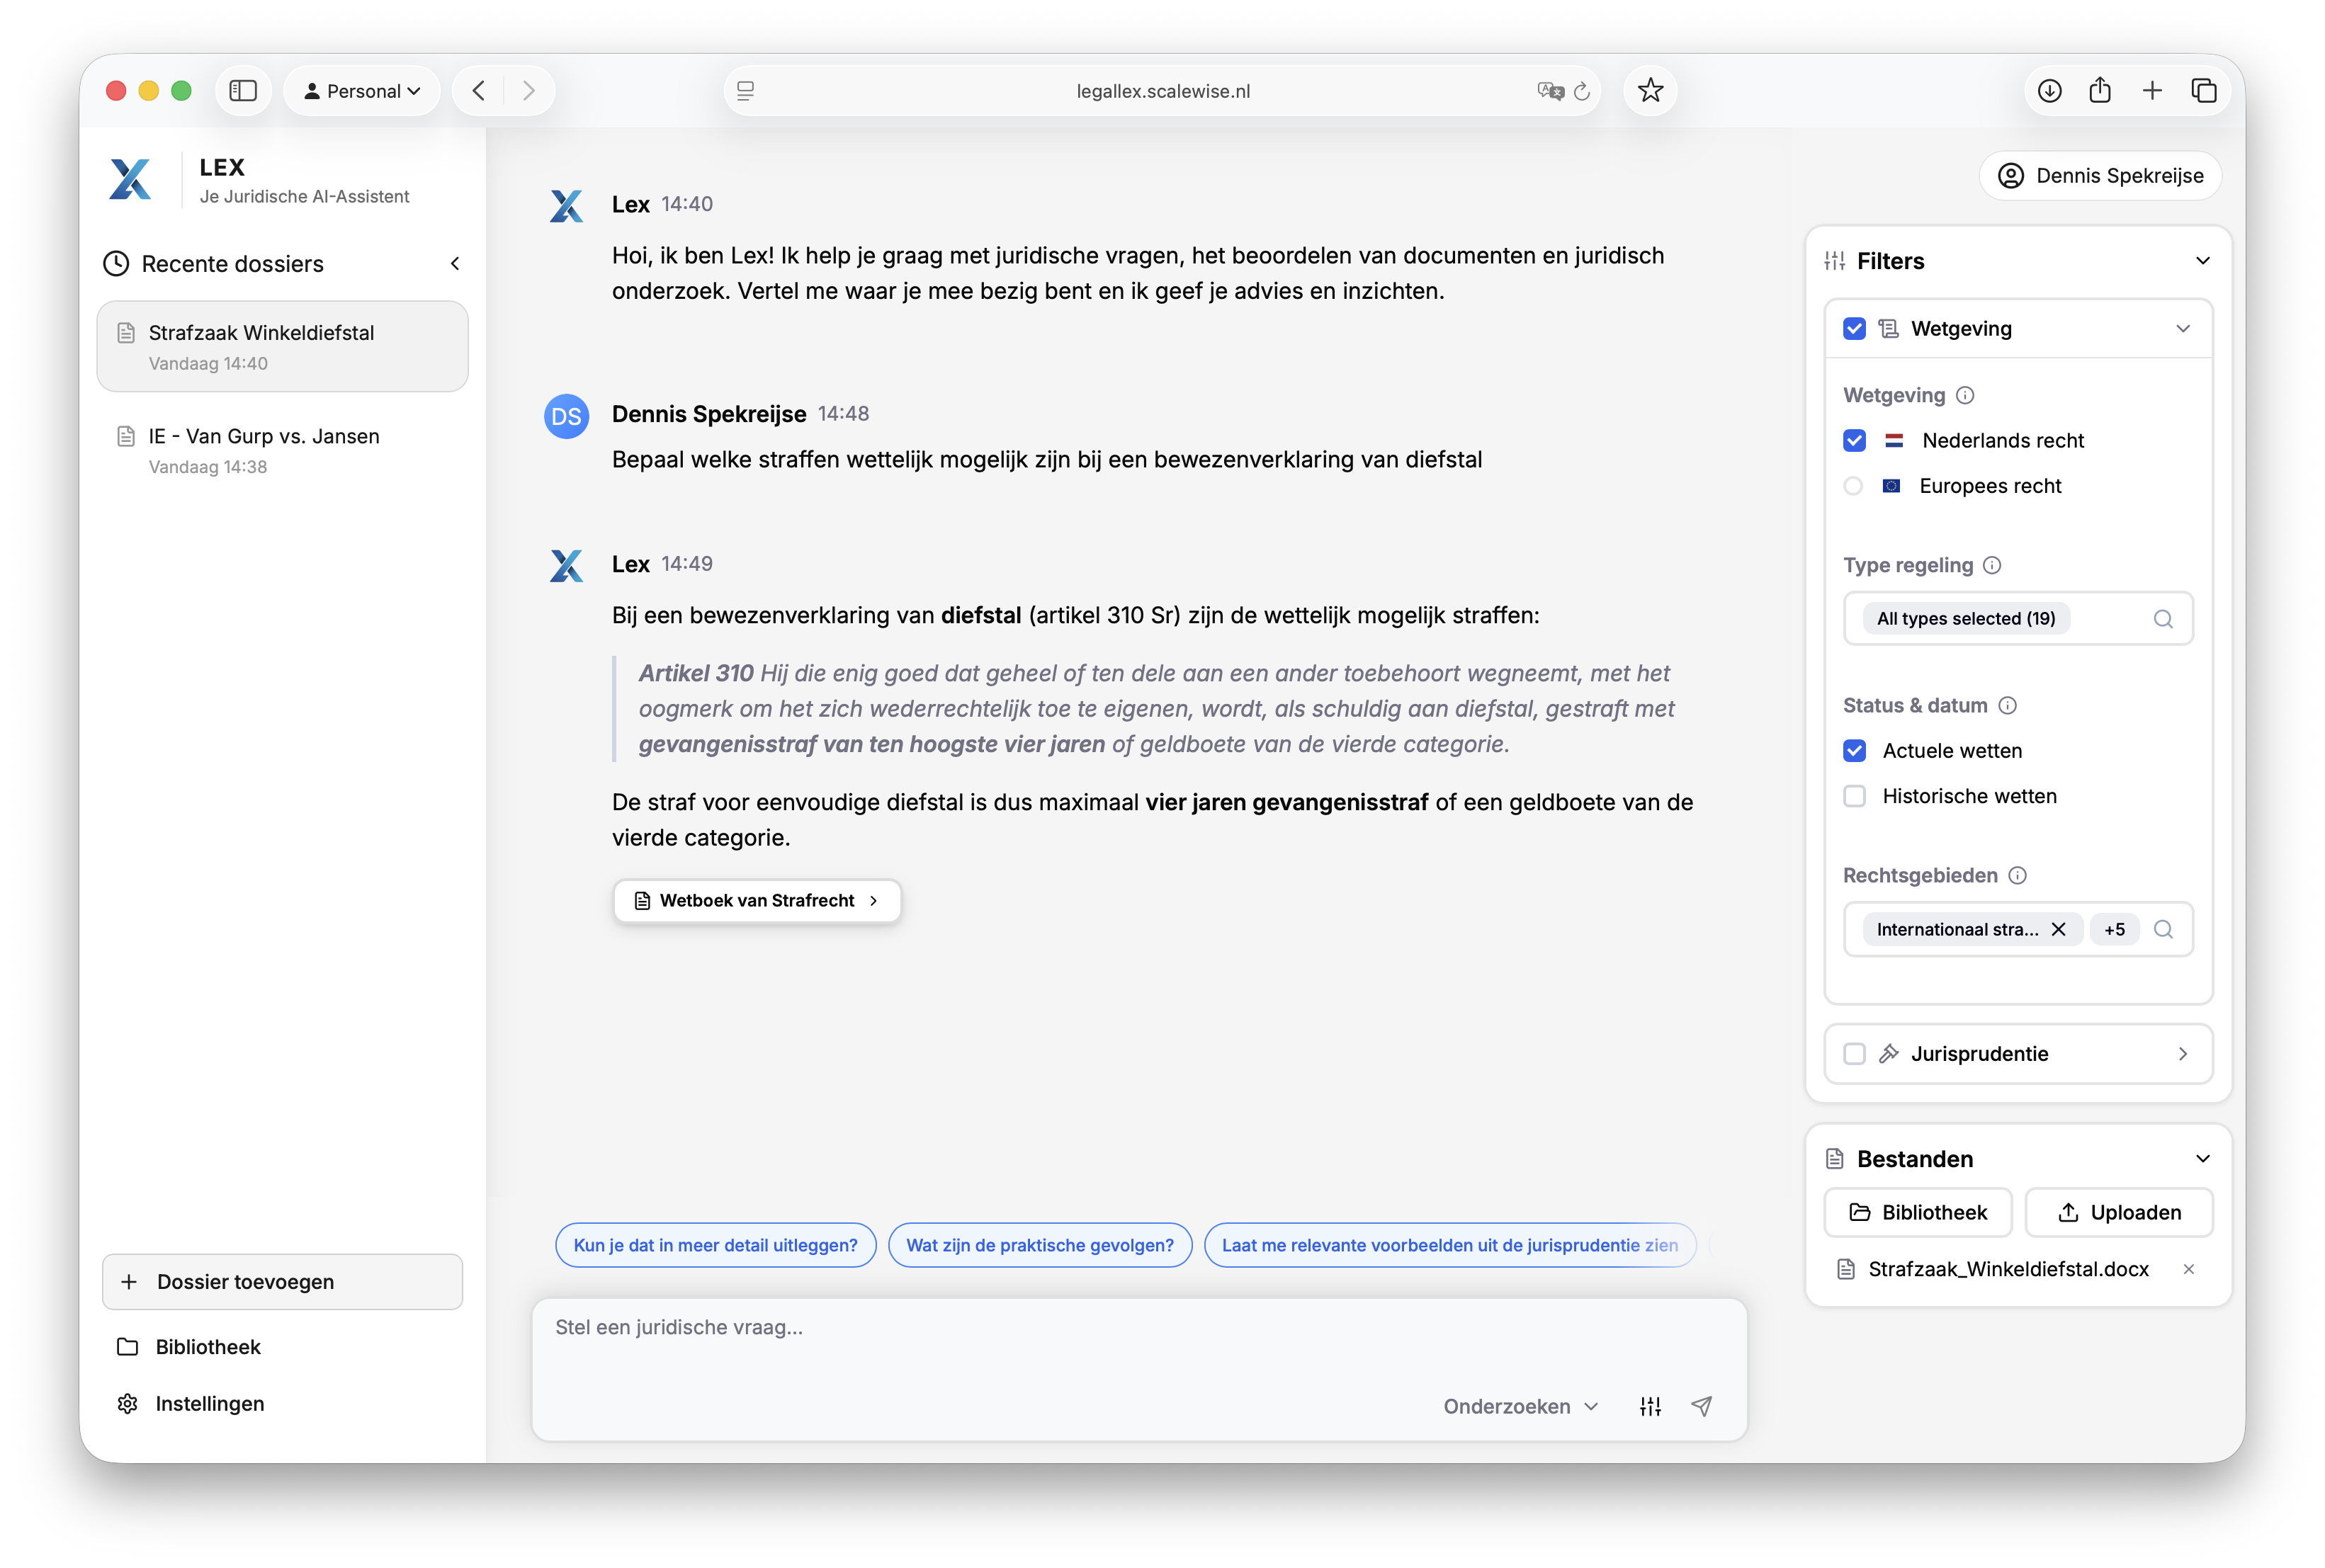Click the legallex.scalewise.nl address bar

point(1163,91)
